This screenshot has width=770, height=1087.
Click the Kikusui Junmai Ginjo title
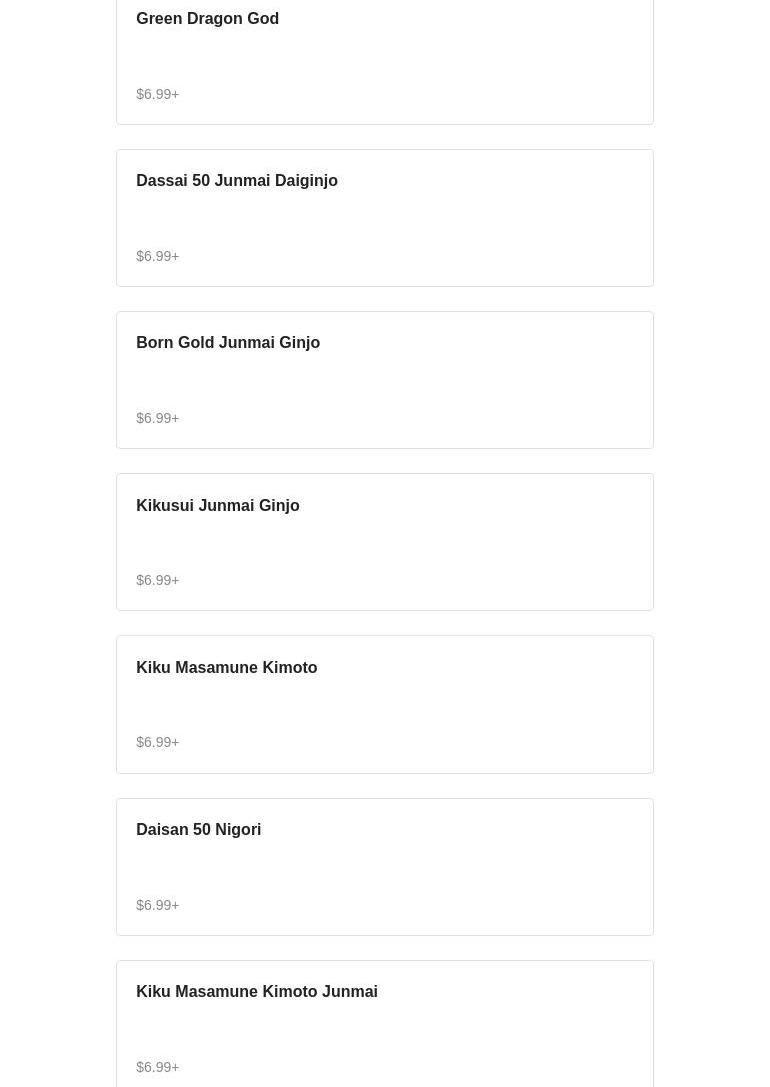[x=218, y=506]
